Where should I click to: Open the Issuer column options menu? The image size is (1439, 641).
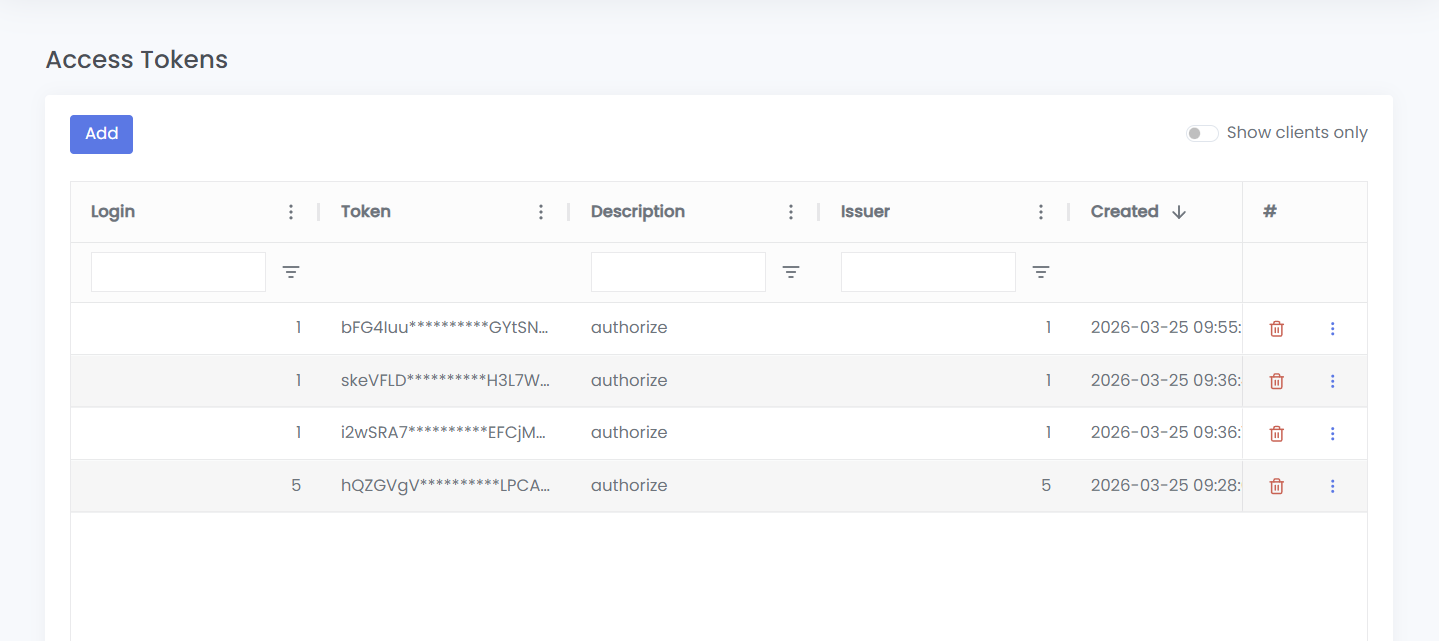point(1041,212)
